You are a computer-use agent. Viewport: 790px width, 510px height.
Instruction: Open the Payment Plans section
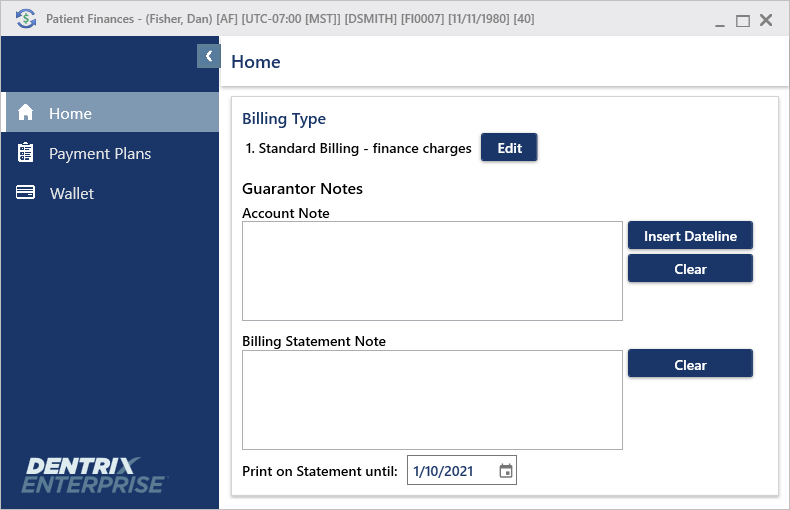click(x=100, y=154)
